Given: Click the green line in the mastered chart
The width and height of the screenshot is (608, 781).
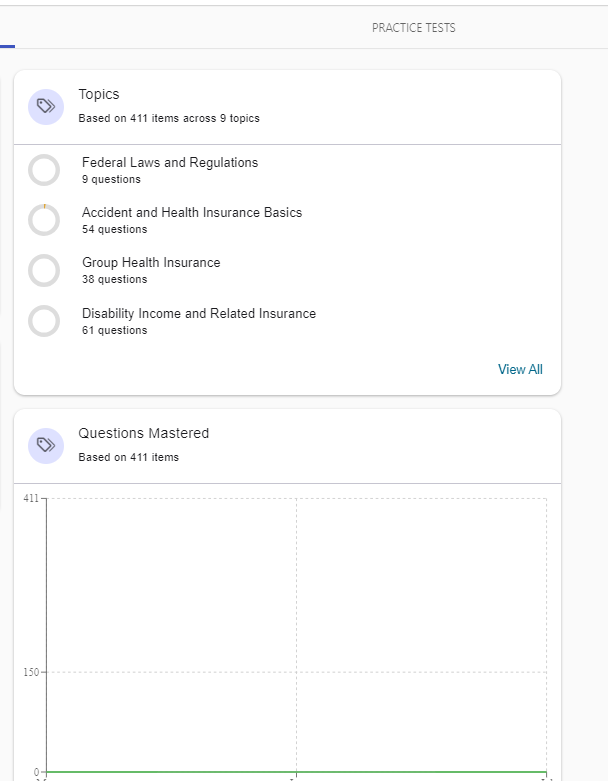Looking at the screenshot, I should point(296,772).
